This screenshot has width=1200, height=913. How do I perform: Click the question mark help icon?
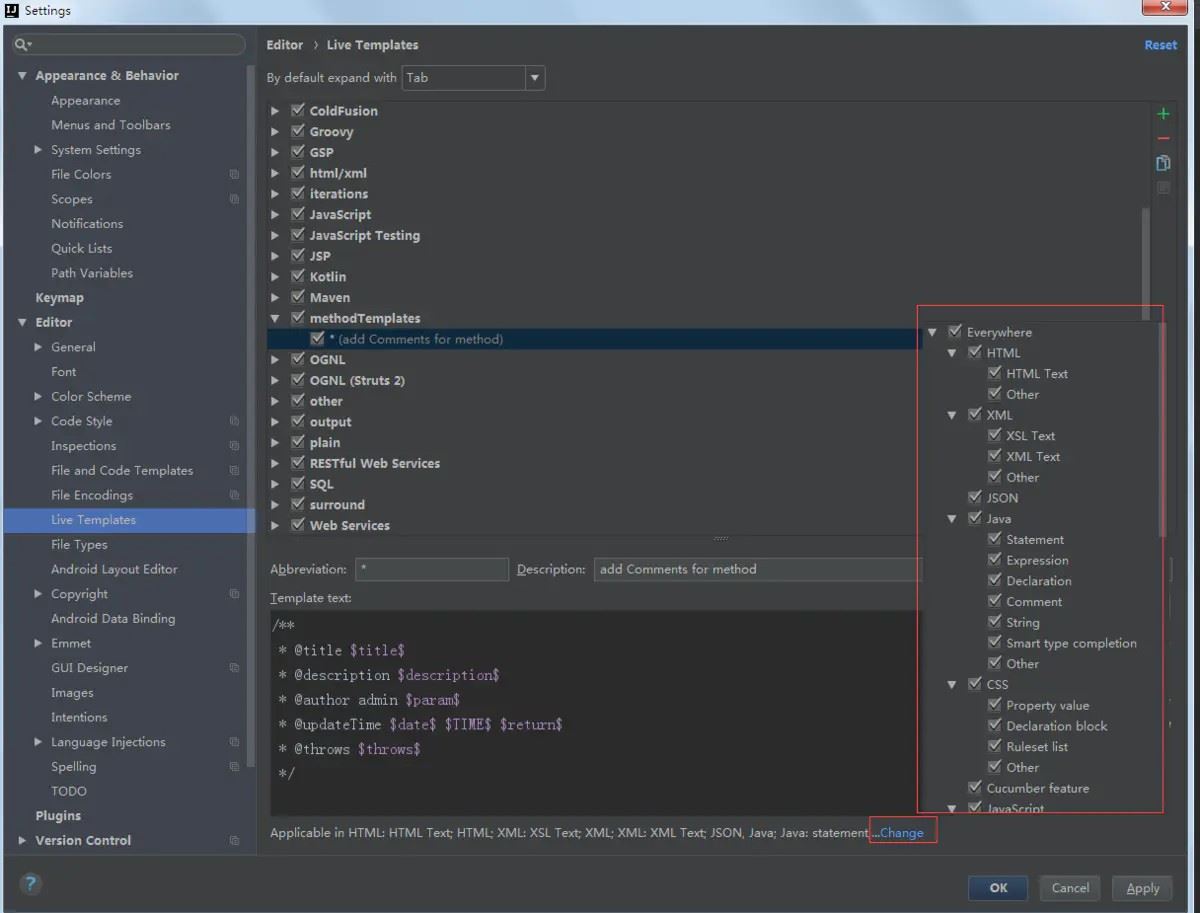31,883
